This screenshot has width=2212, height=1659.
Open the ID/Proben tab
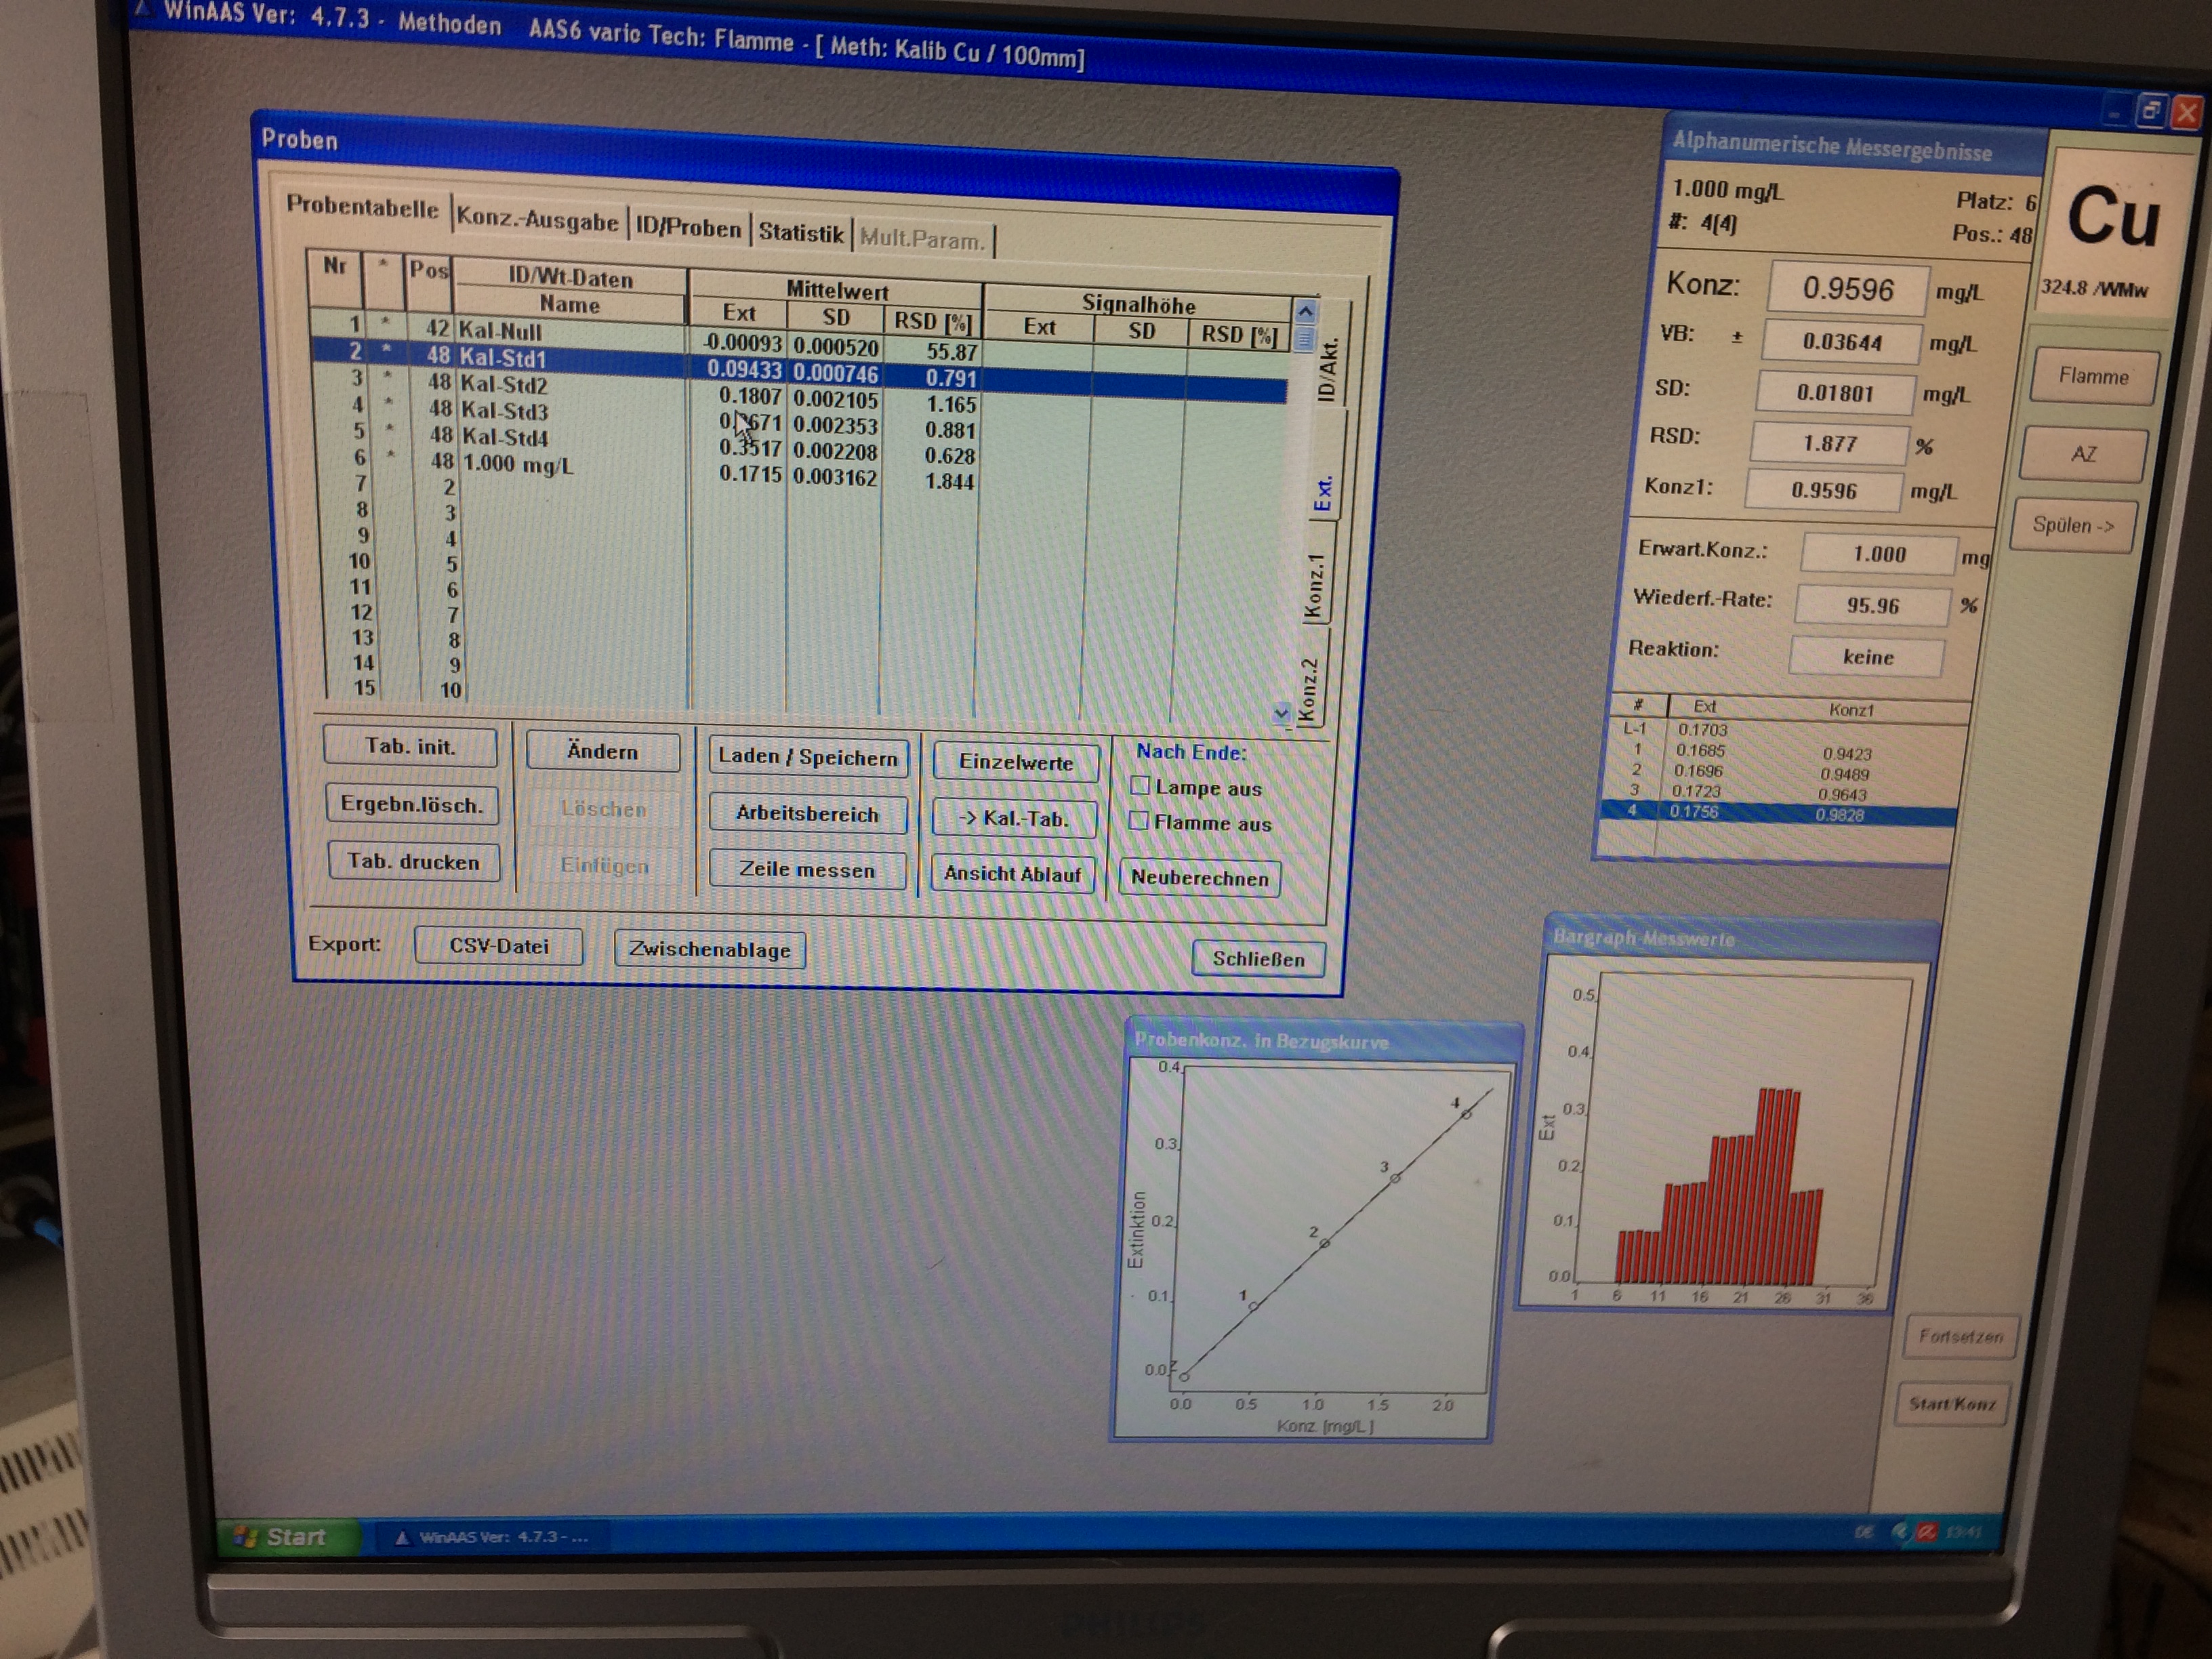[x=688, y=228]
